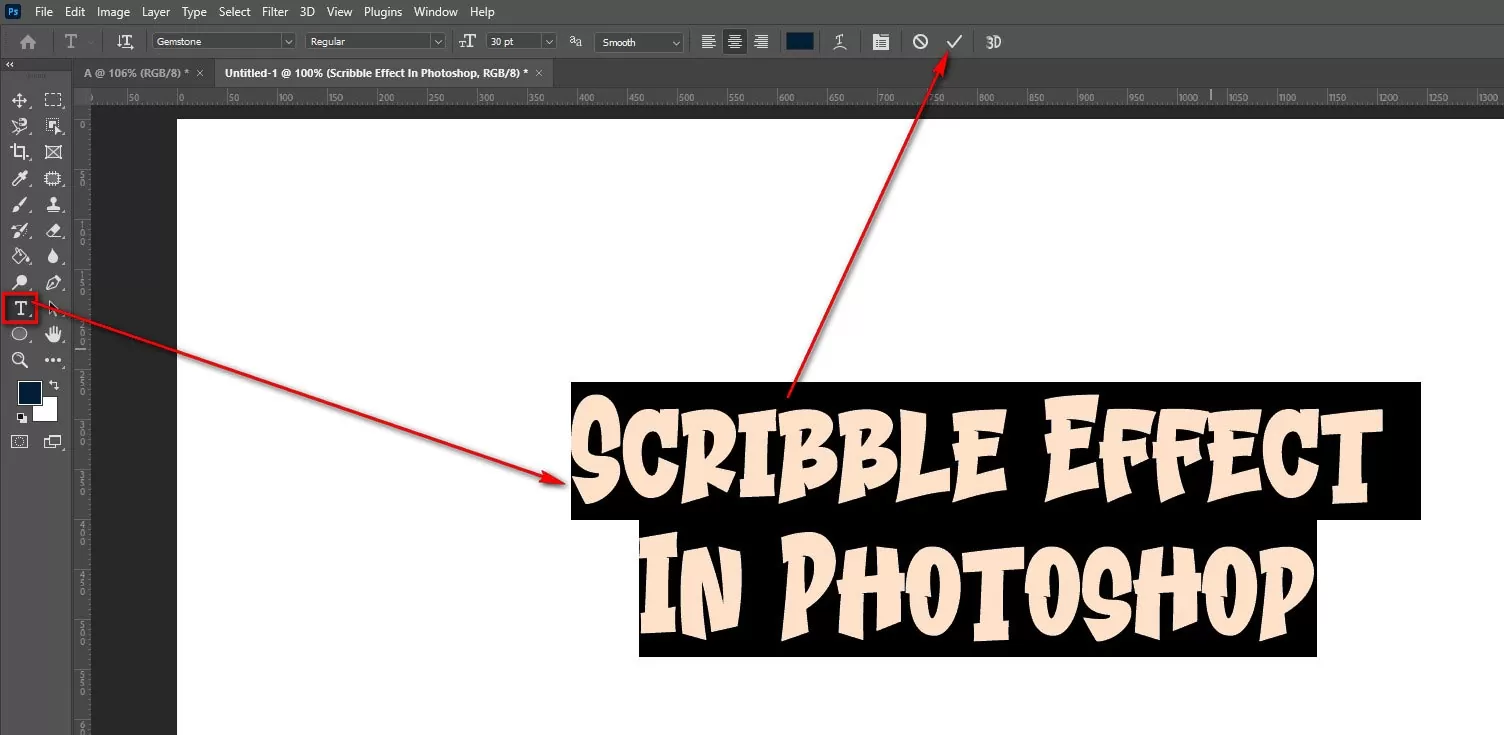Left align the text
This screenshot has height=735, width=1504.
(x=708, y=42)
